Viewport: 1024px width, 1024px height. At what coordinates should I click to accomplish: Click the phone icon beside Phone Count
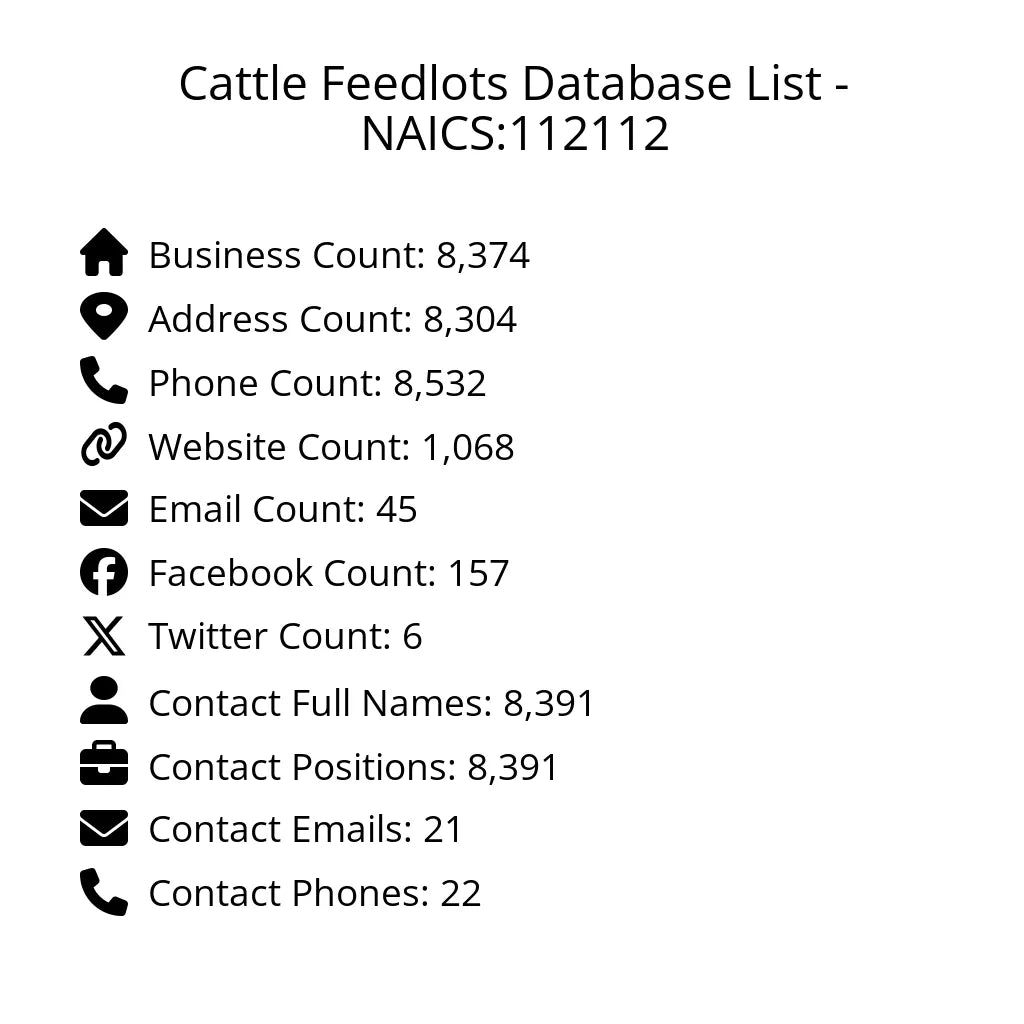coord(104,381)
